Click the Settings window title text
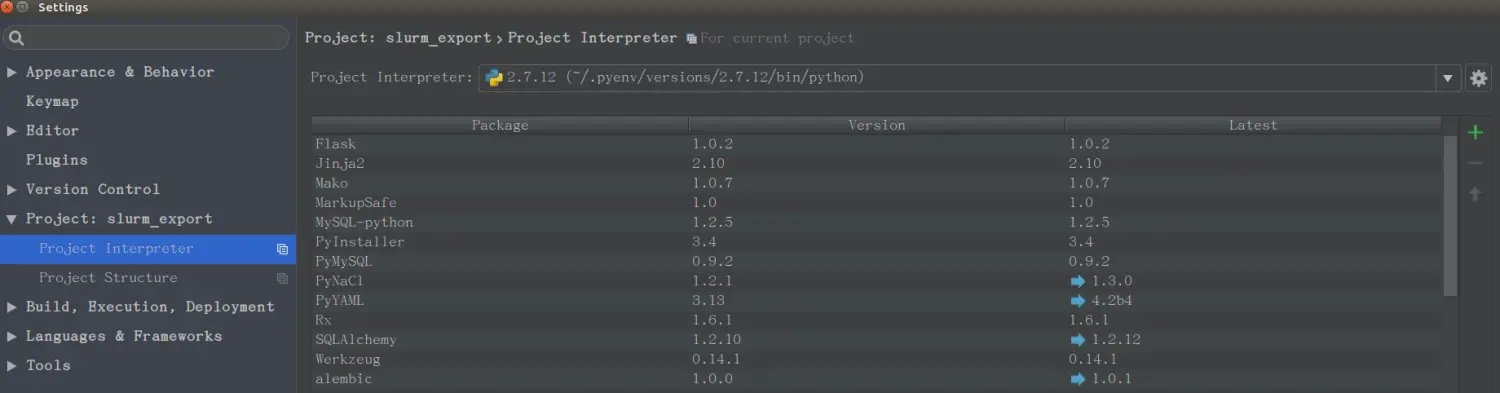1500x393 pixels. pyautogui.click(x=63, y=8)
